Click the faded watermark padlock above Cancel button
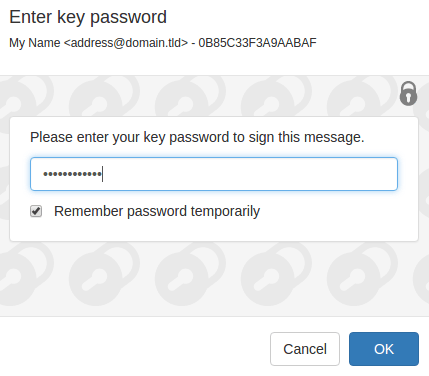This screenshot has width=429, height=376. pyautogui.click(x=277, y=273)
